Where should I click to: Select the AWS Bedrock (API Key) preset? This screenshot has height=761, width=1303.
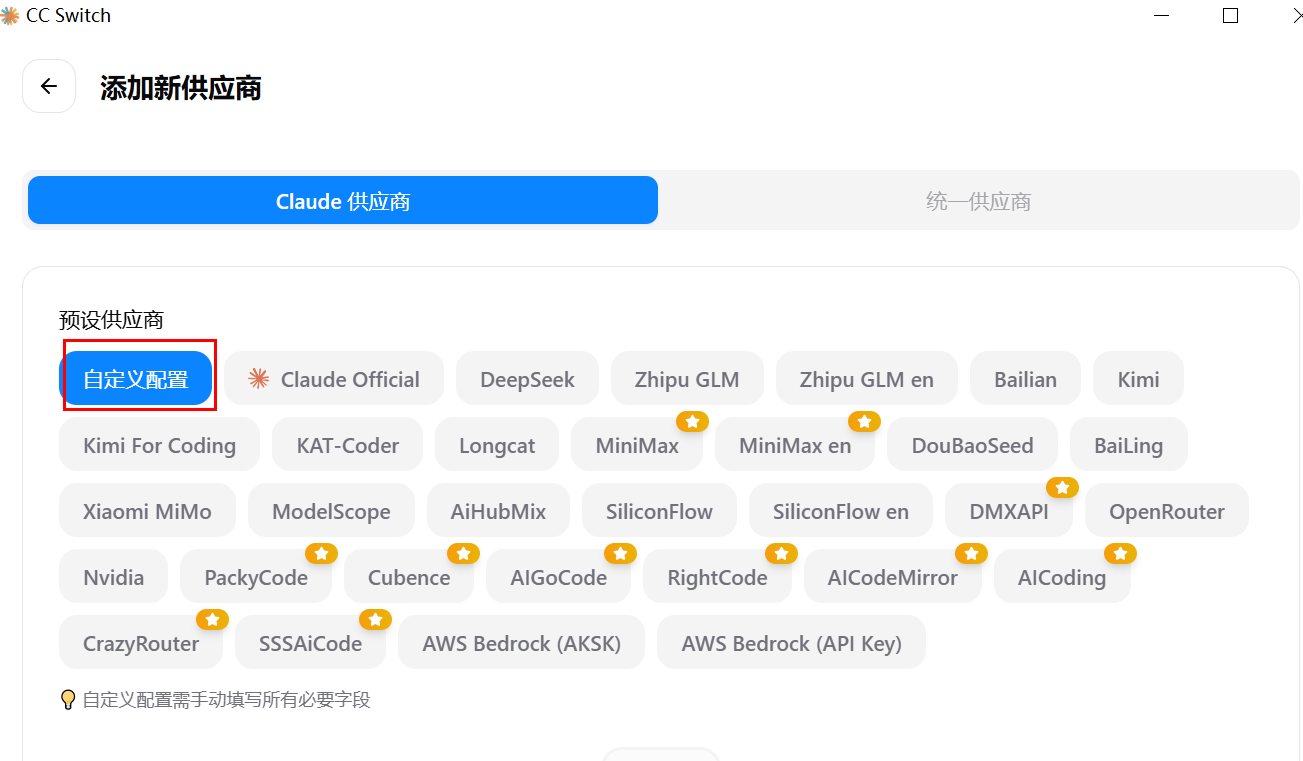792,643
